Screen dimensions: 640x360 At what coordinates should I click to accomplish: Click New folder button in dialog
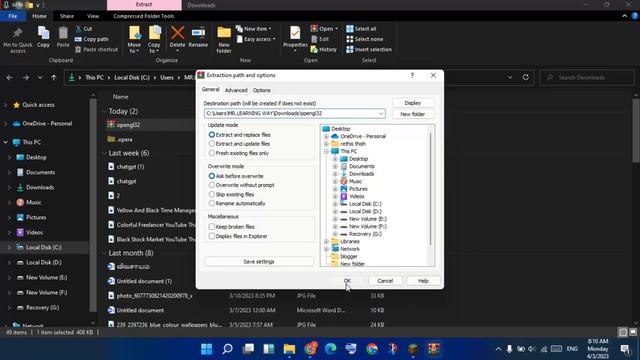click(413, 114)
